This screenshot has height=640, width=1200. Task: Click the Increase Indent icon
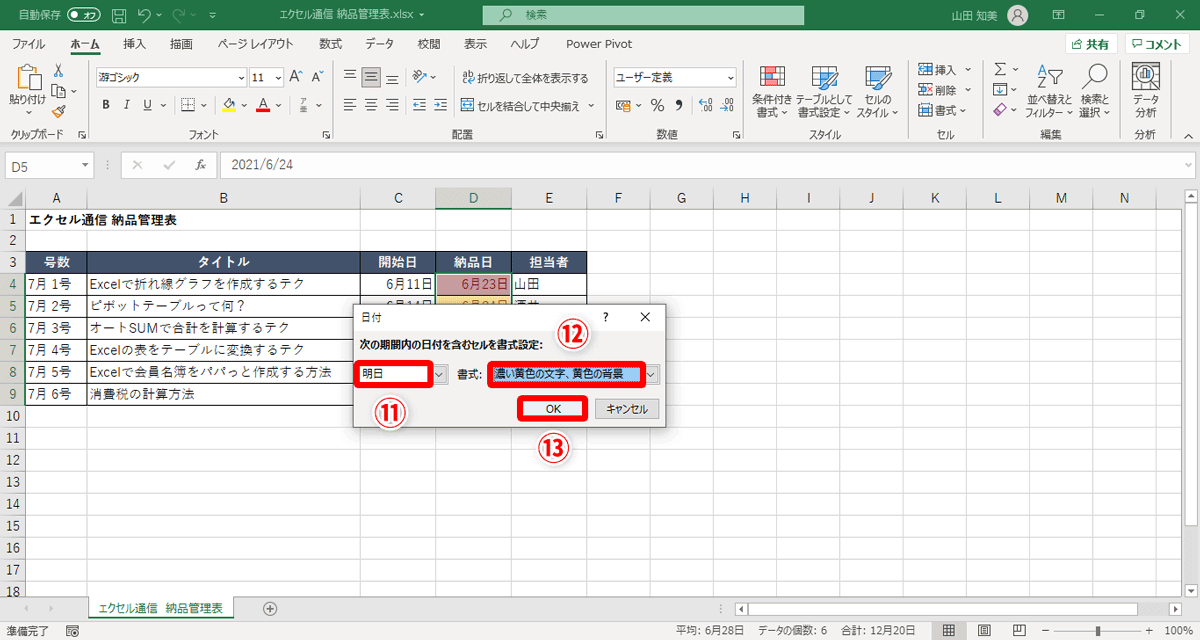440,105
